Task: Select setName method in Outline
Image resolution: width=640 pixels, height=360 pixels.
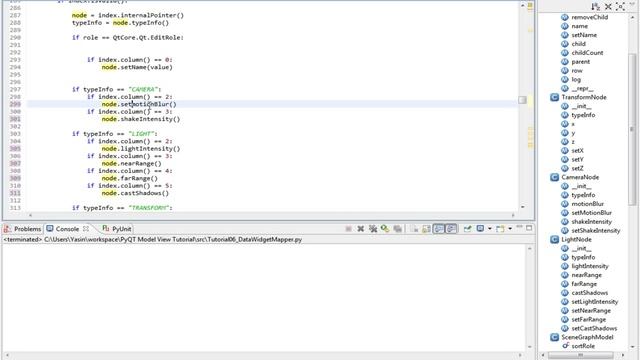Action: [x=584, y=35]
